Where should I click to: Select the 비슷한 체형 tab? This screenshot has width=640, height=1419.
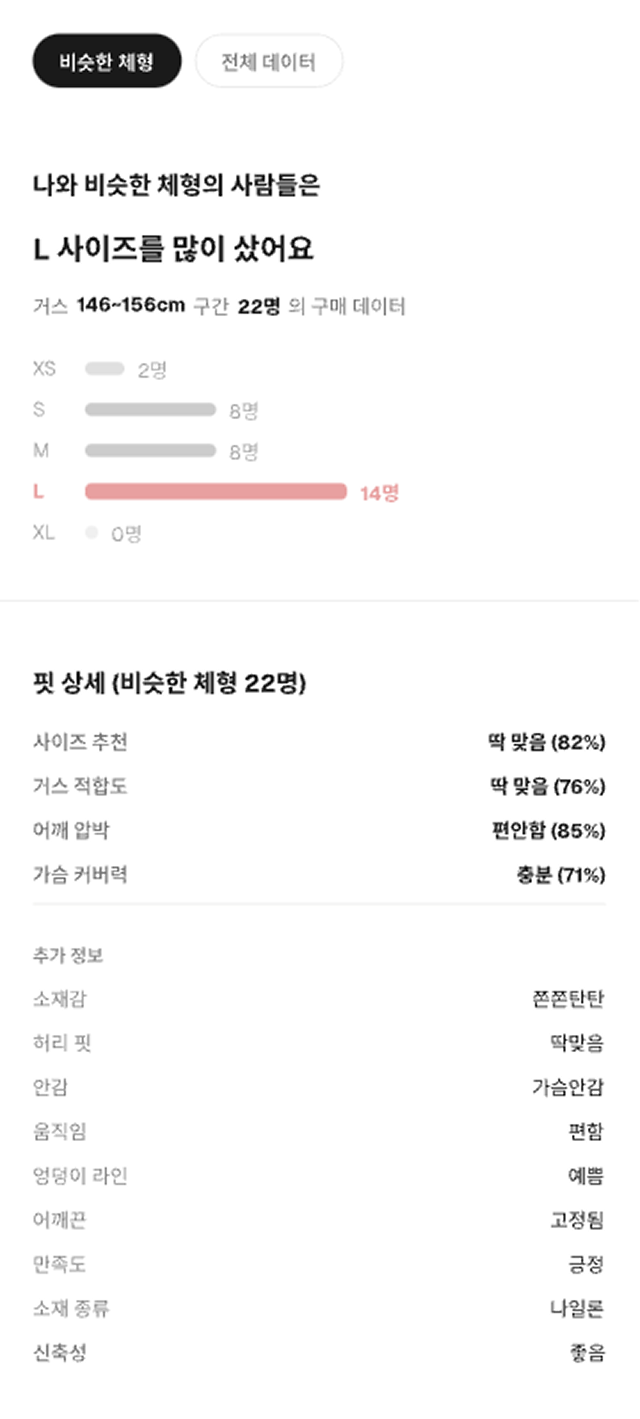tap(108, 61)
